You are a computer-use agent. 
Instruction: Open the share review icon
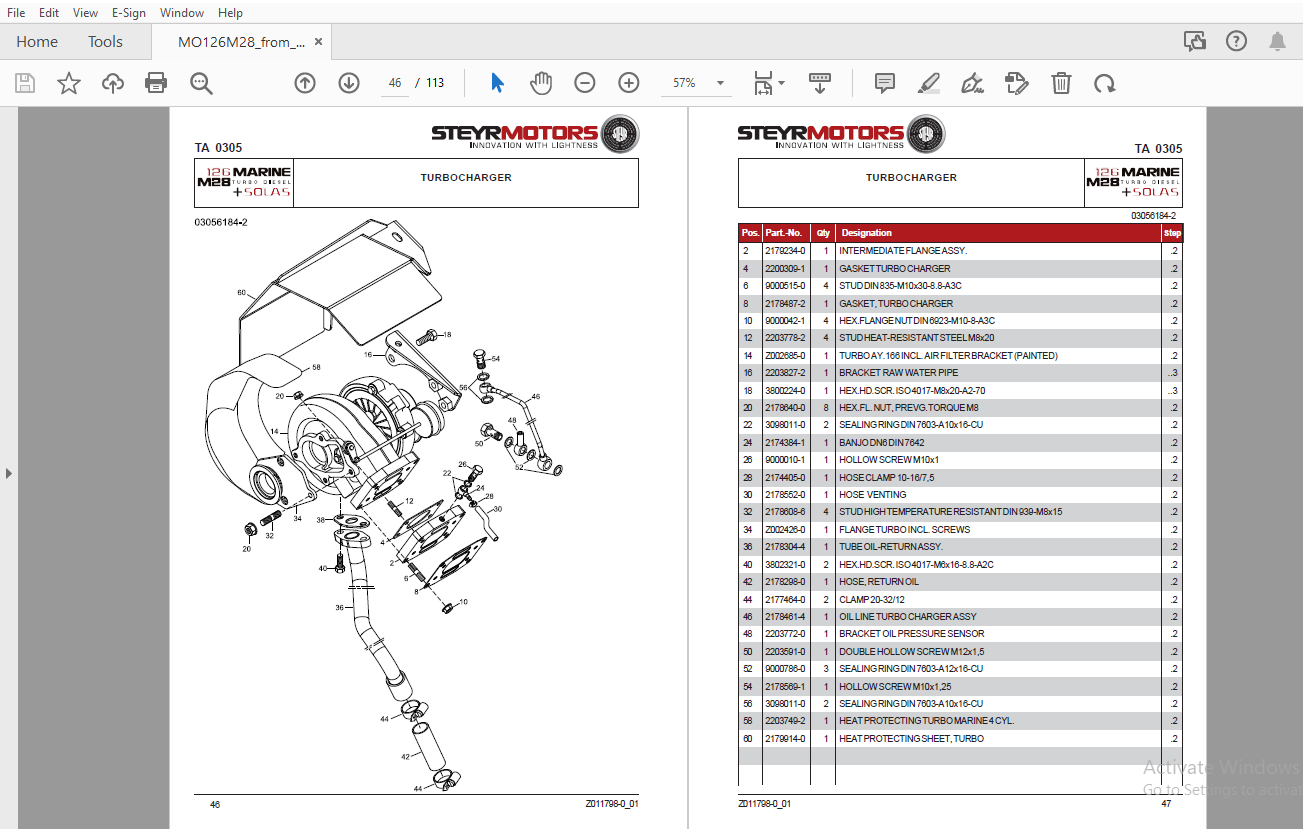(1194, 41)
